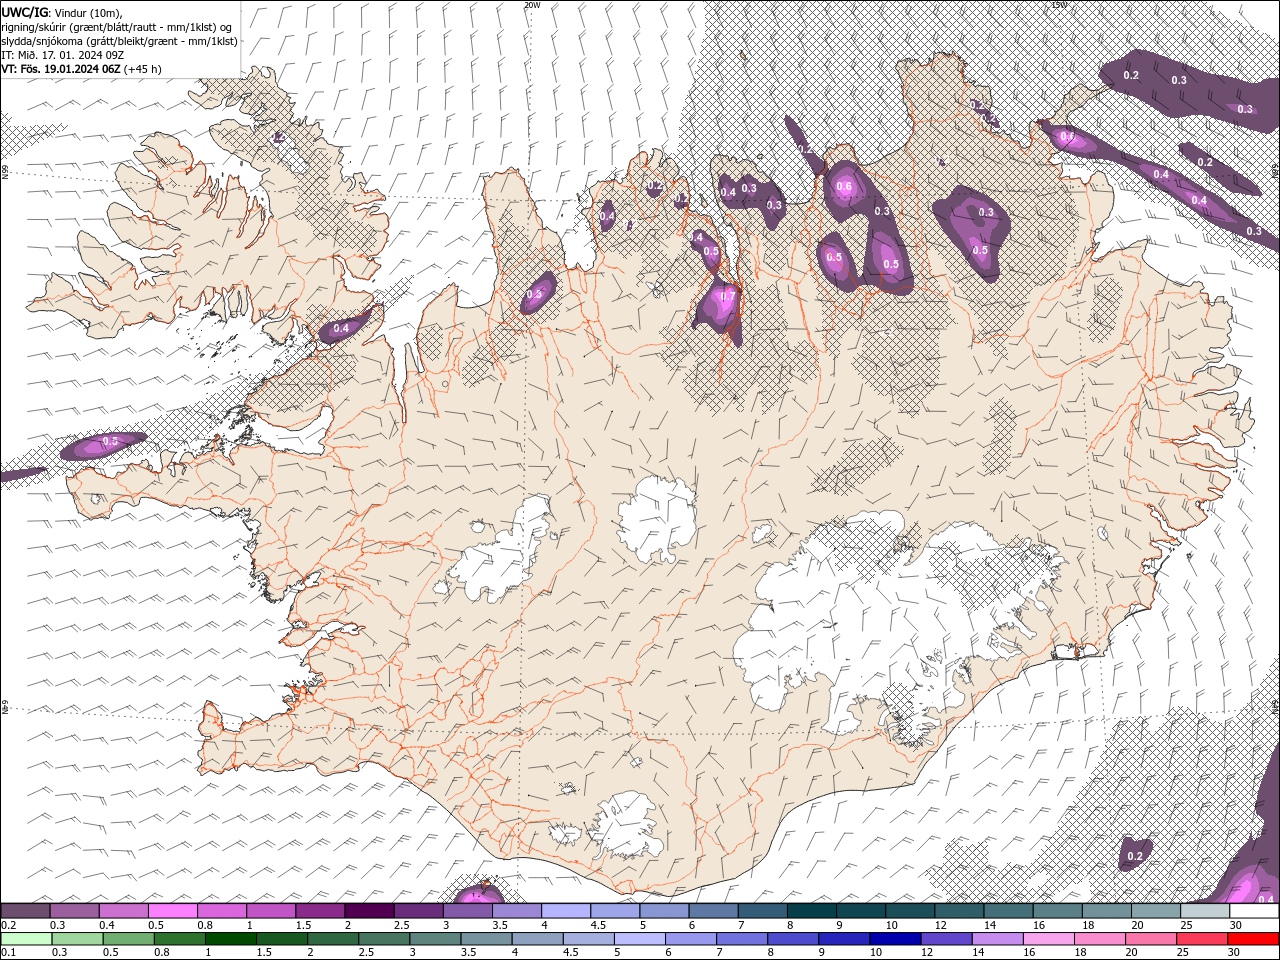This screenshot has width=1280, height=960.
Task: Click the 0.5 label on the western offshore patch
Action: pyautogui.click(x=110, y=441)
